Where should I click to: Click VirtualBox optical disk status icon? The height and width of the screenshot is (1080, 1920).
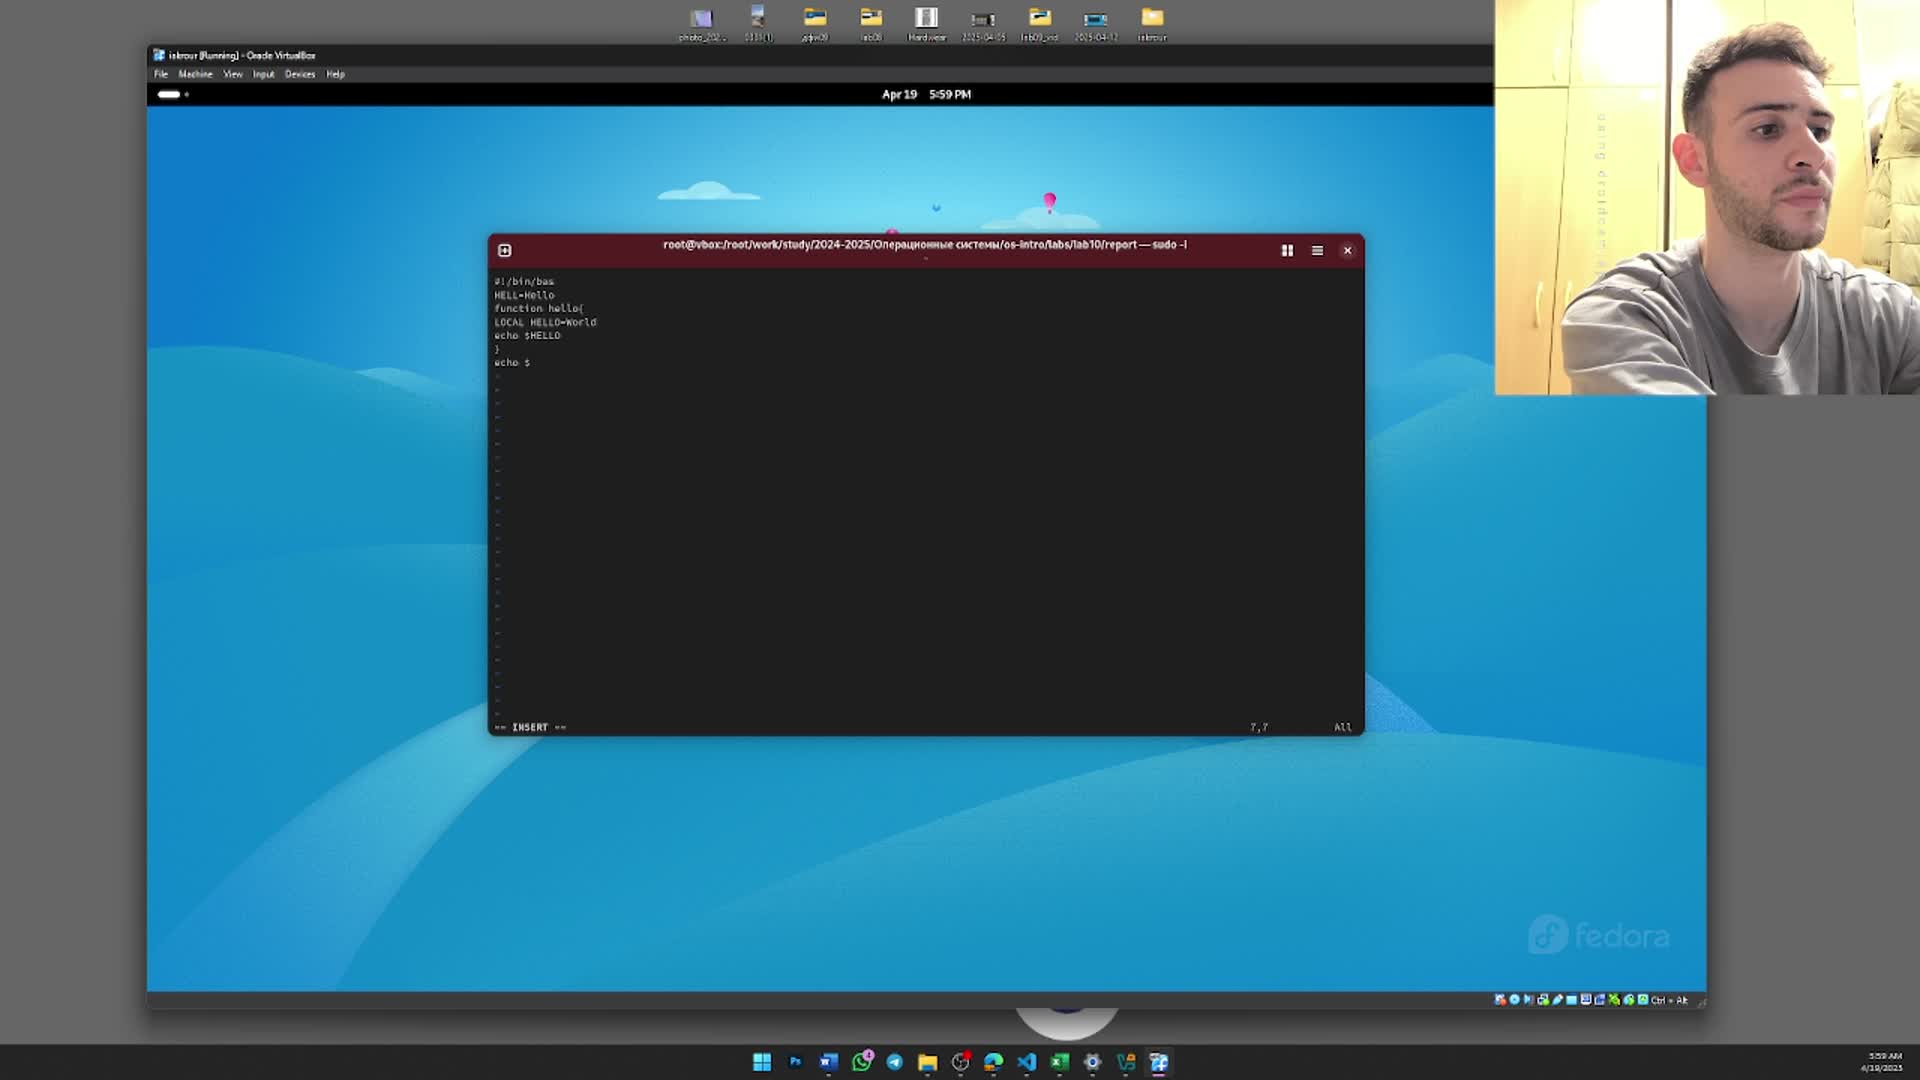pos(1514,1000)
